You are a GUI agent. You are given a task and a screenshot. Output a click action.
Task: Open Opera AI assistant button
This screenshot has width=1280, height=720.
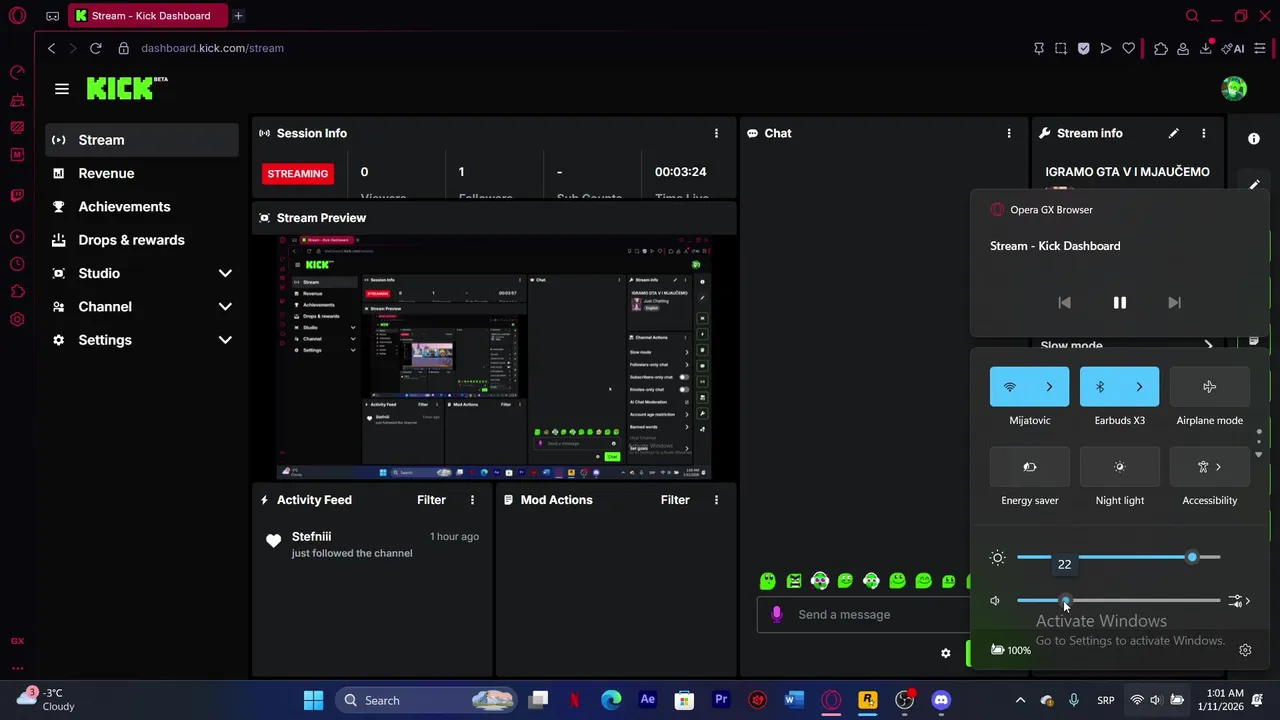tap(1233, 48)
